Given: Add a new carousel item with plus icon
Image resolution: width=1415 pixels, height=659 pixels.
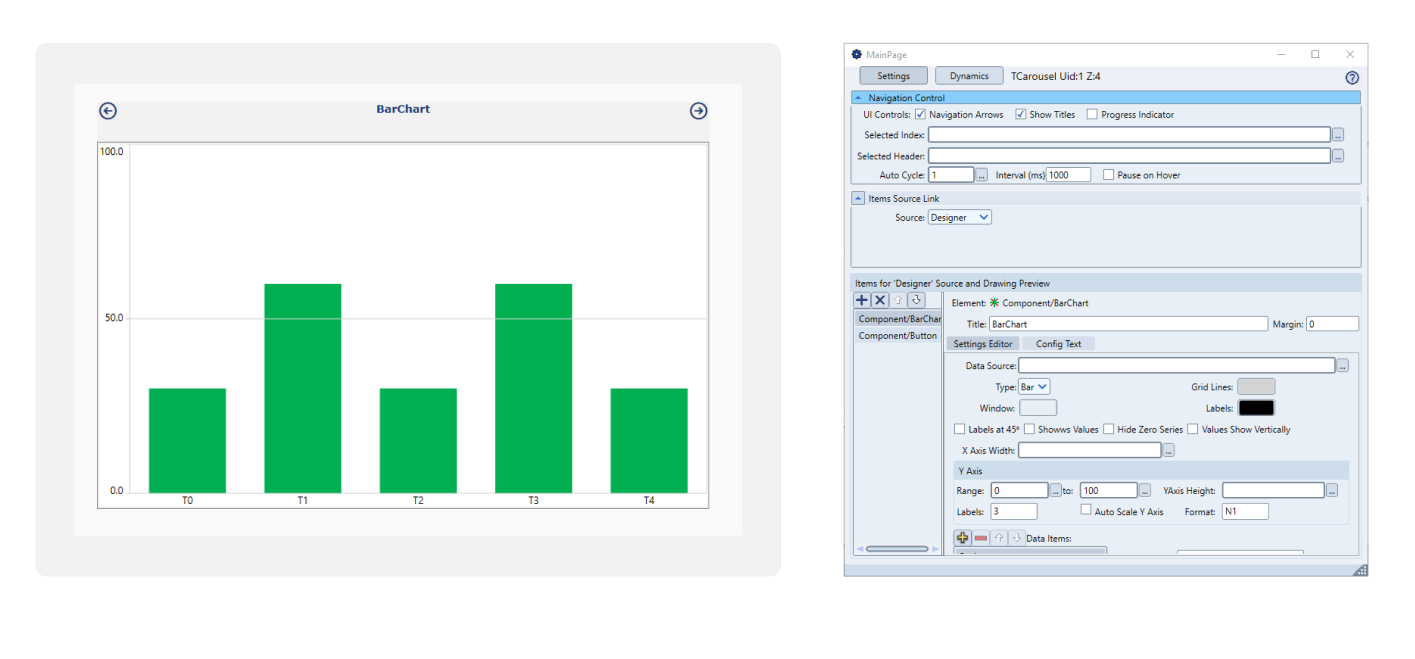Looking at the screenshot, I should (862, 300).
